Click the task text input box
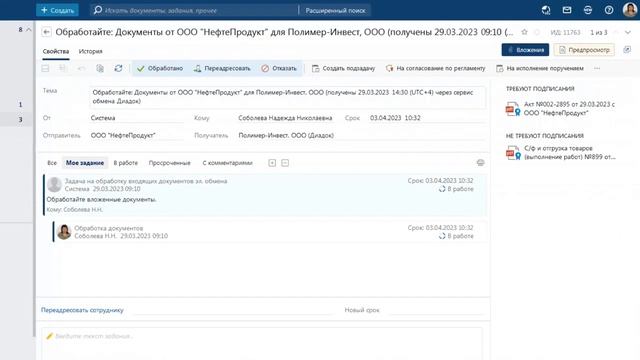 coord(262,344)
